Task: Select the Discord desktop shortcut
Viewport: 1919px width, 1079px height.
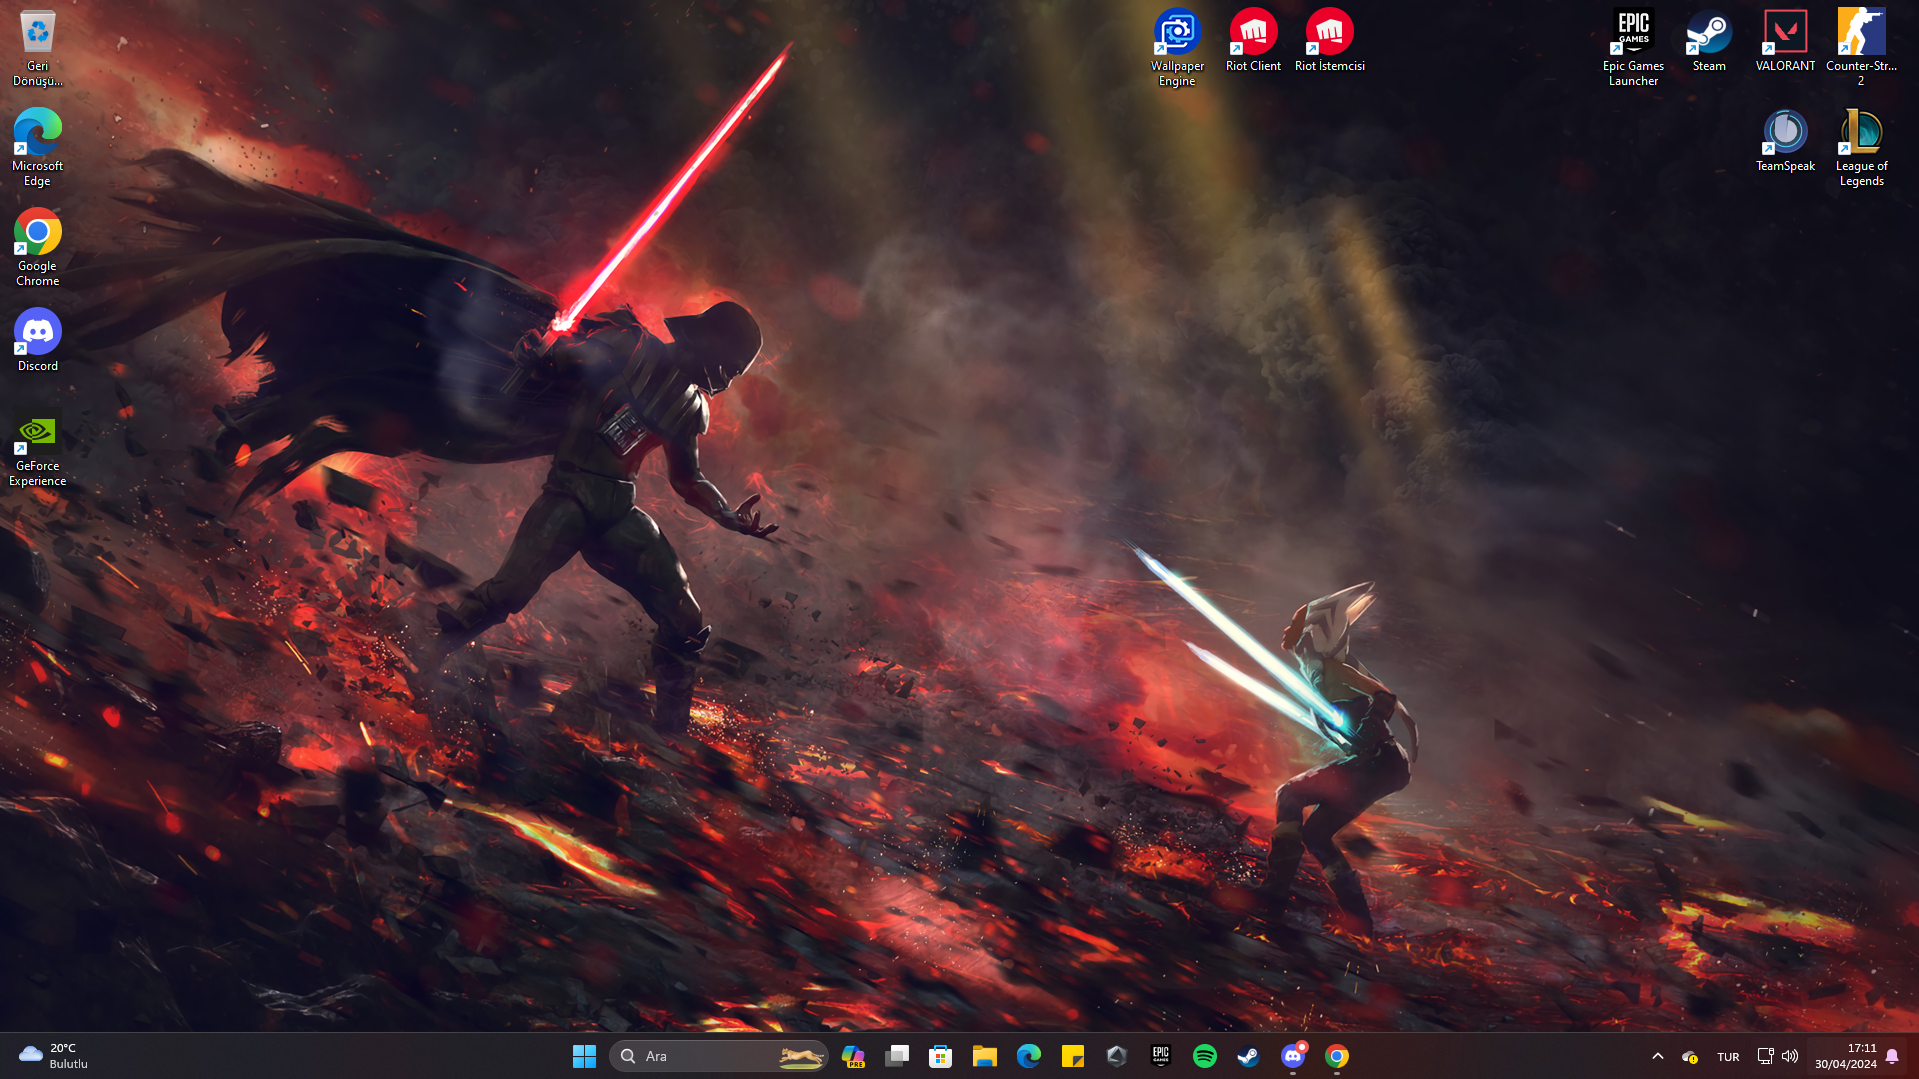Action: 37,341
